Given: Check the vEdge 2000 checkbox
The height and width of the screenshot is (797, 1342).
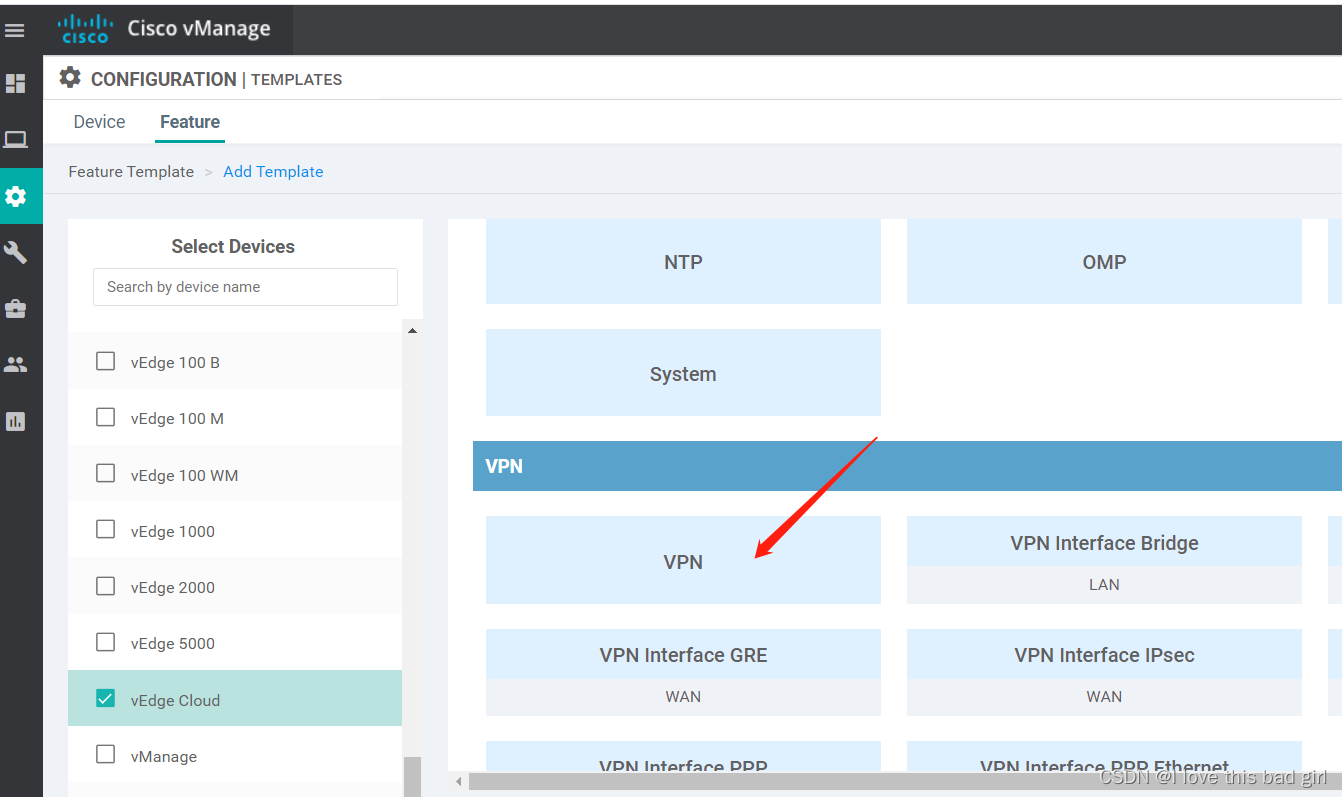Looking at the screenshot, I should click(105, 586).
